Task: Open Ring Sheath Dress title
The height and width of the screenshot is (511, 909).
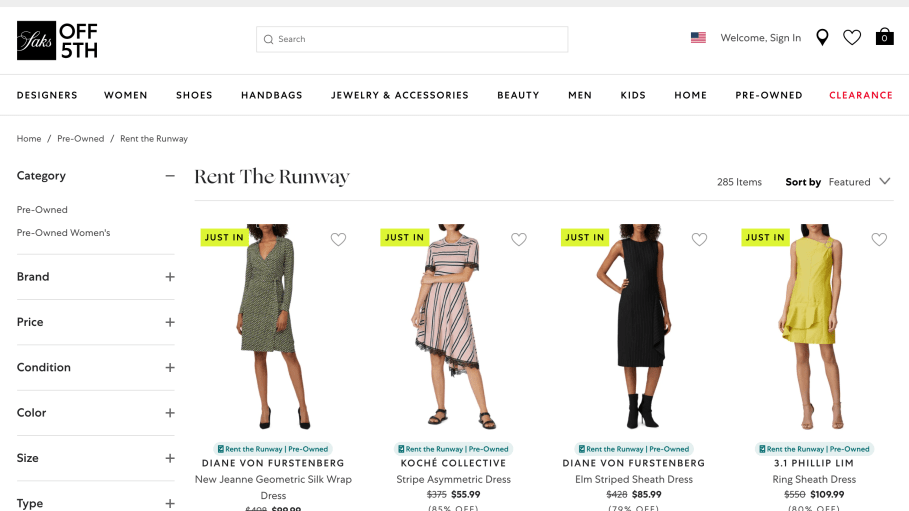Action: (814, 479)
